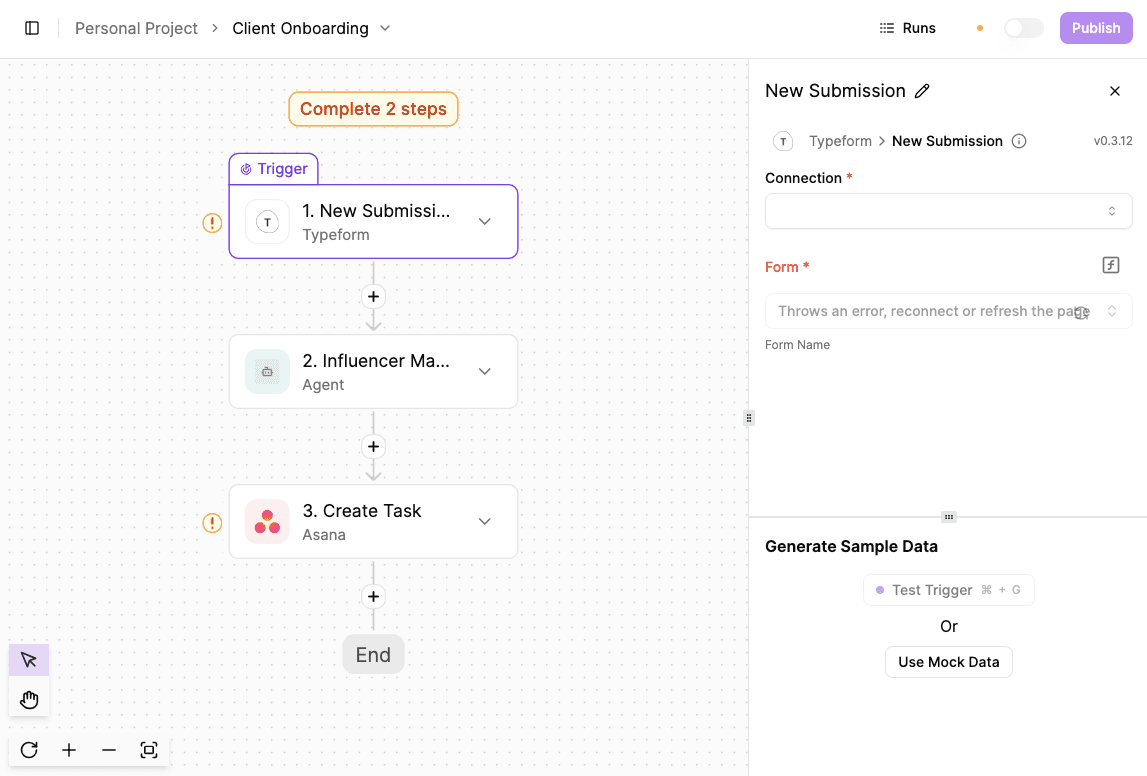
Task: Switch to the hand pan tool
Action: point(28,698)
